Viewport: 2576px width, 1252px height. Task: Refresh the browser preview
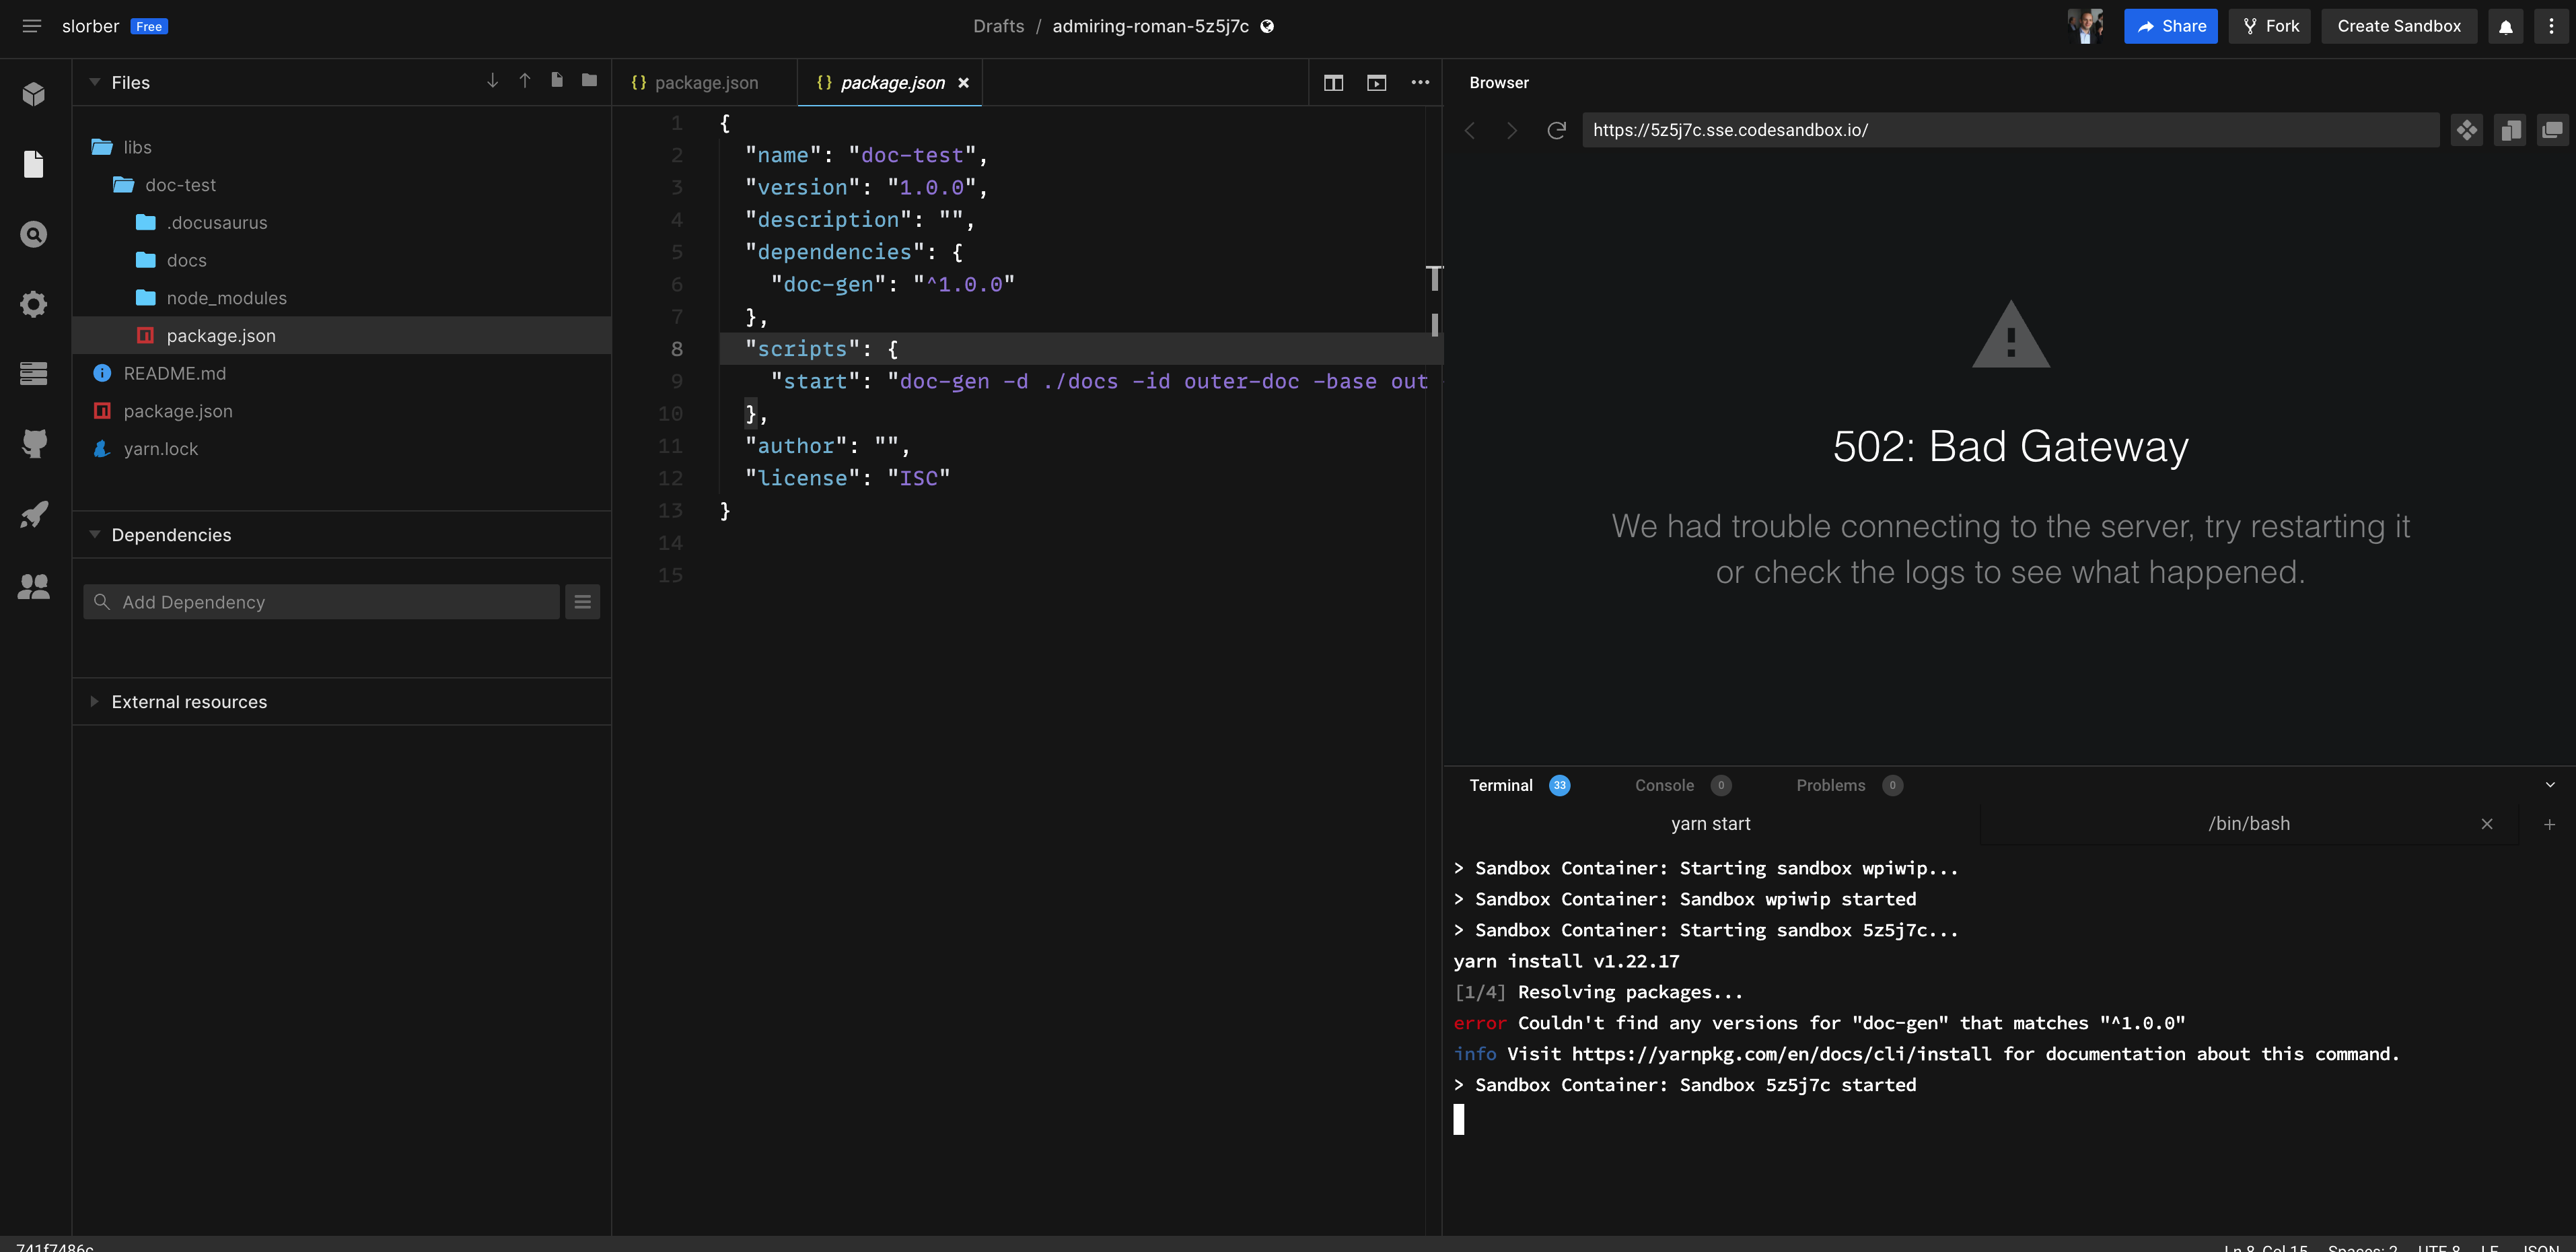pos(1556,130)
